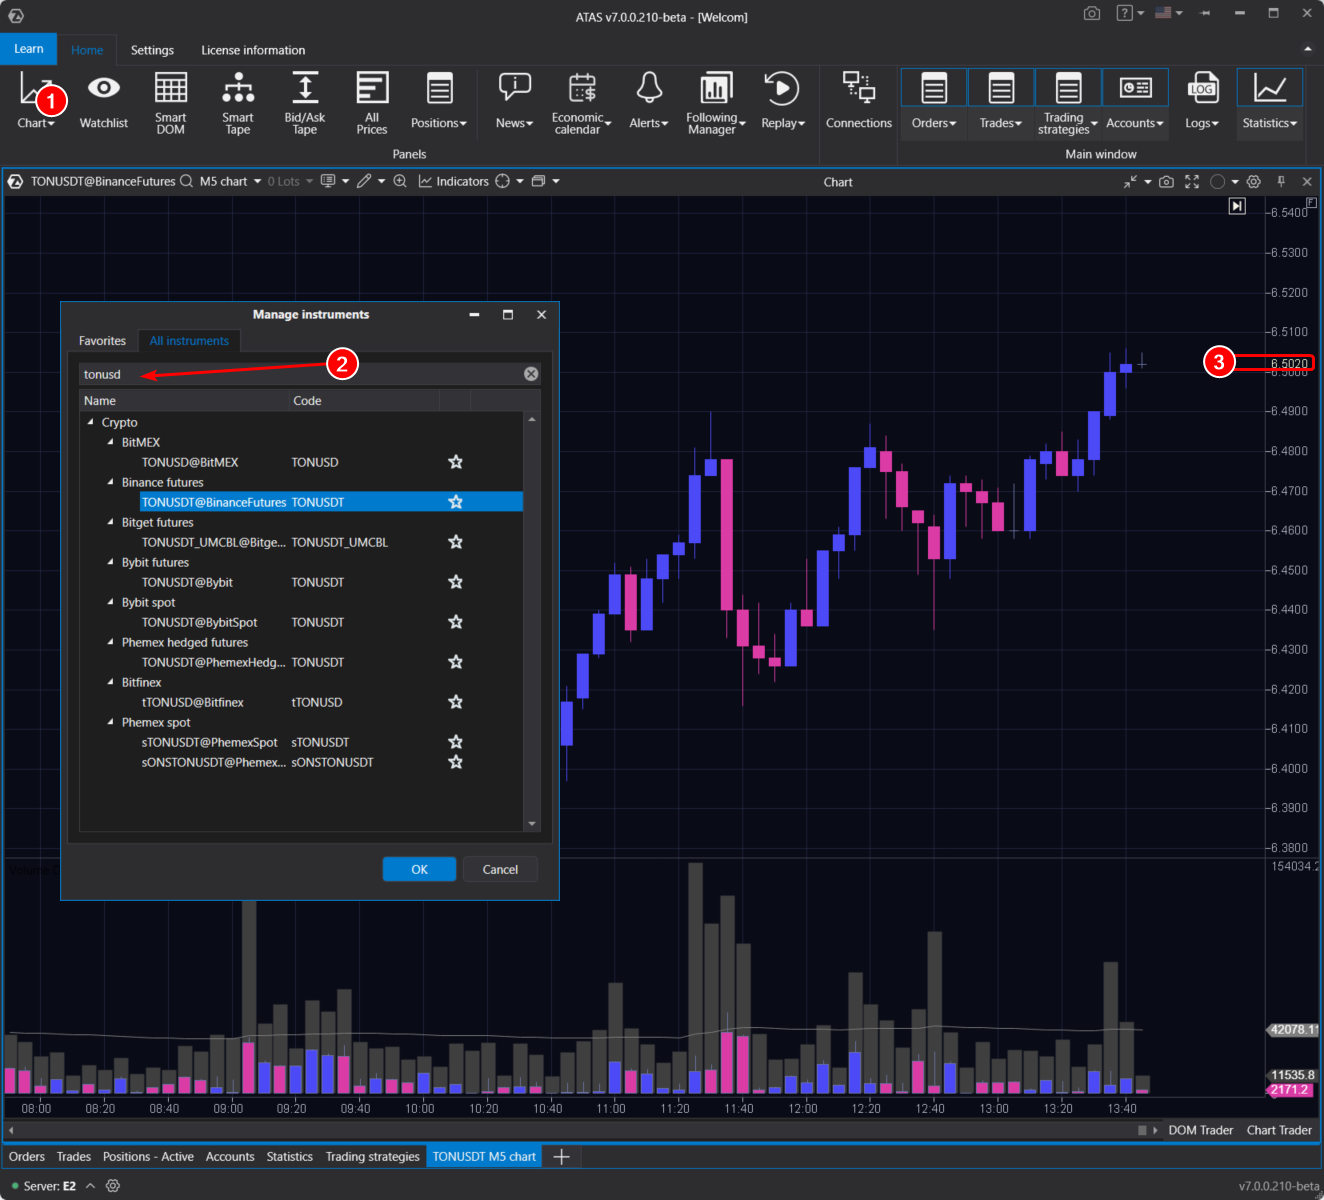Open the Settings ribbon tab
Screen dimensions: 1324x1200
pyautogui.click(x=152, y=50)
